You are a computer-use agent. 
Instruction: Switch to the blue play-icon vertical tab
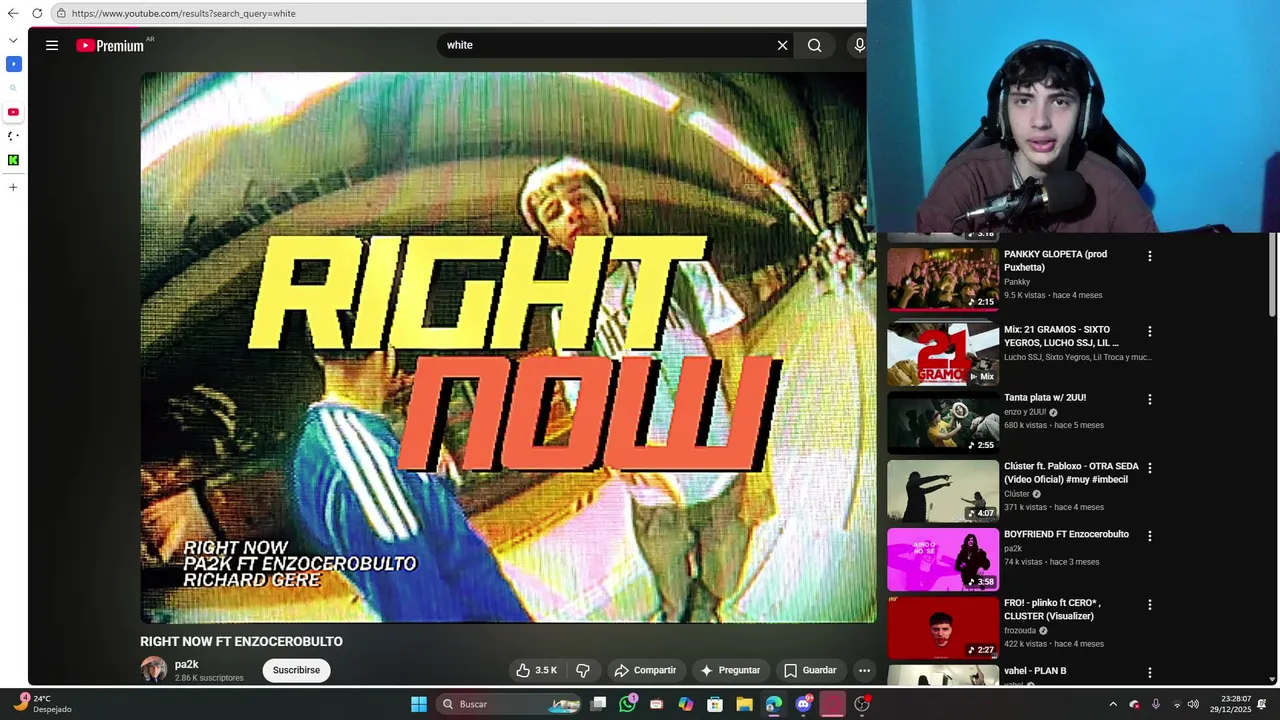point(13,64)
